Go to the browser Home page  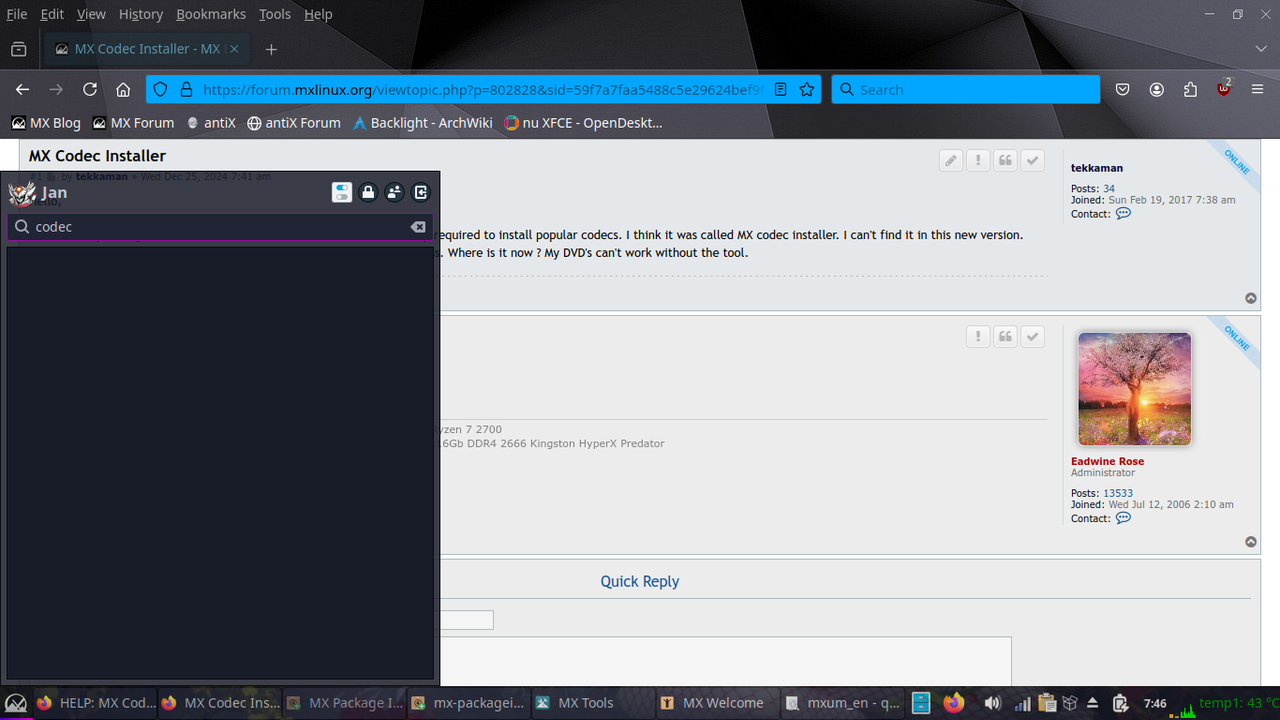123,89
